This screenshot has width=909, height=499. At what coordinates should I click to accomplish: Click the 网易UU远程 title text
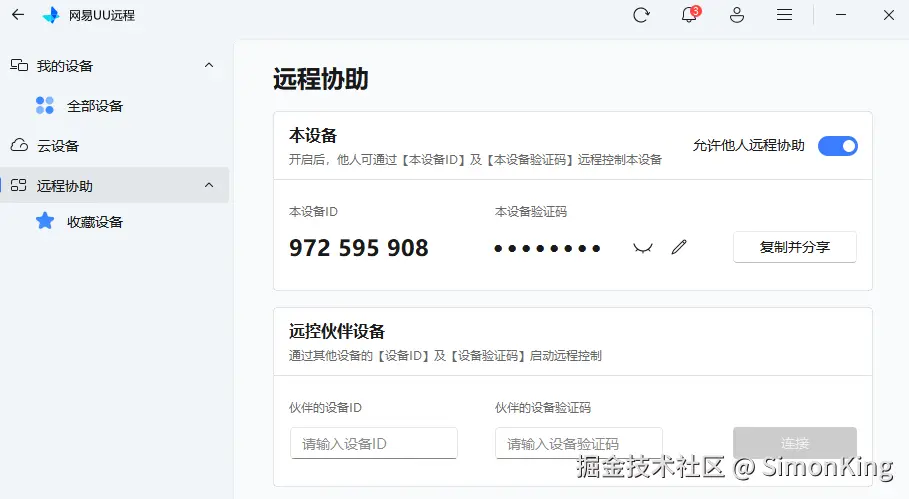click(x=102, y=16)
